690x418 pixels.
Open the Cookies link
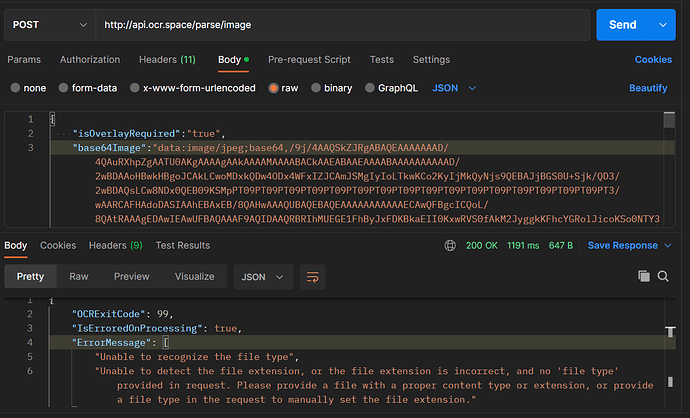[x=653, y=59]
